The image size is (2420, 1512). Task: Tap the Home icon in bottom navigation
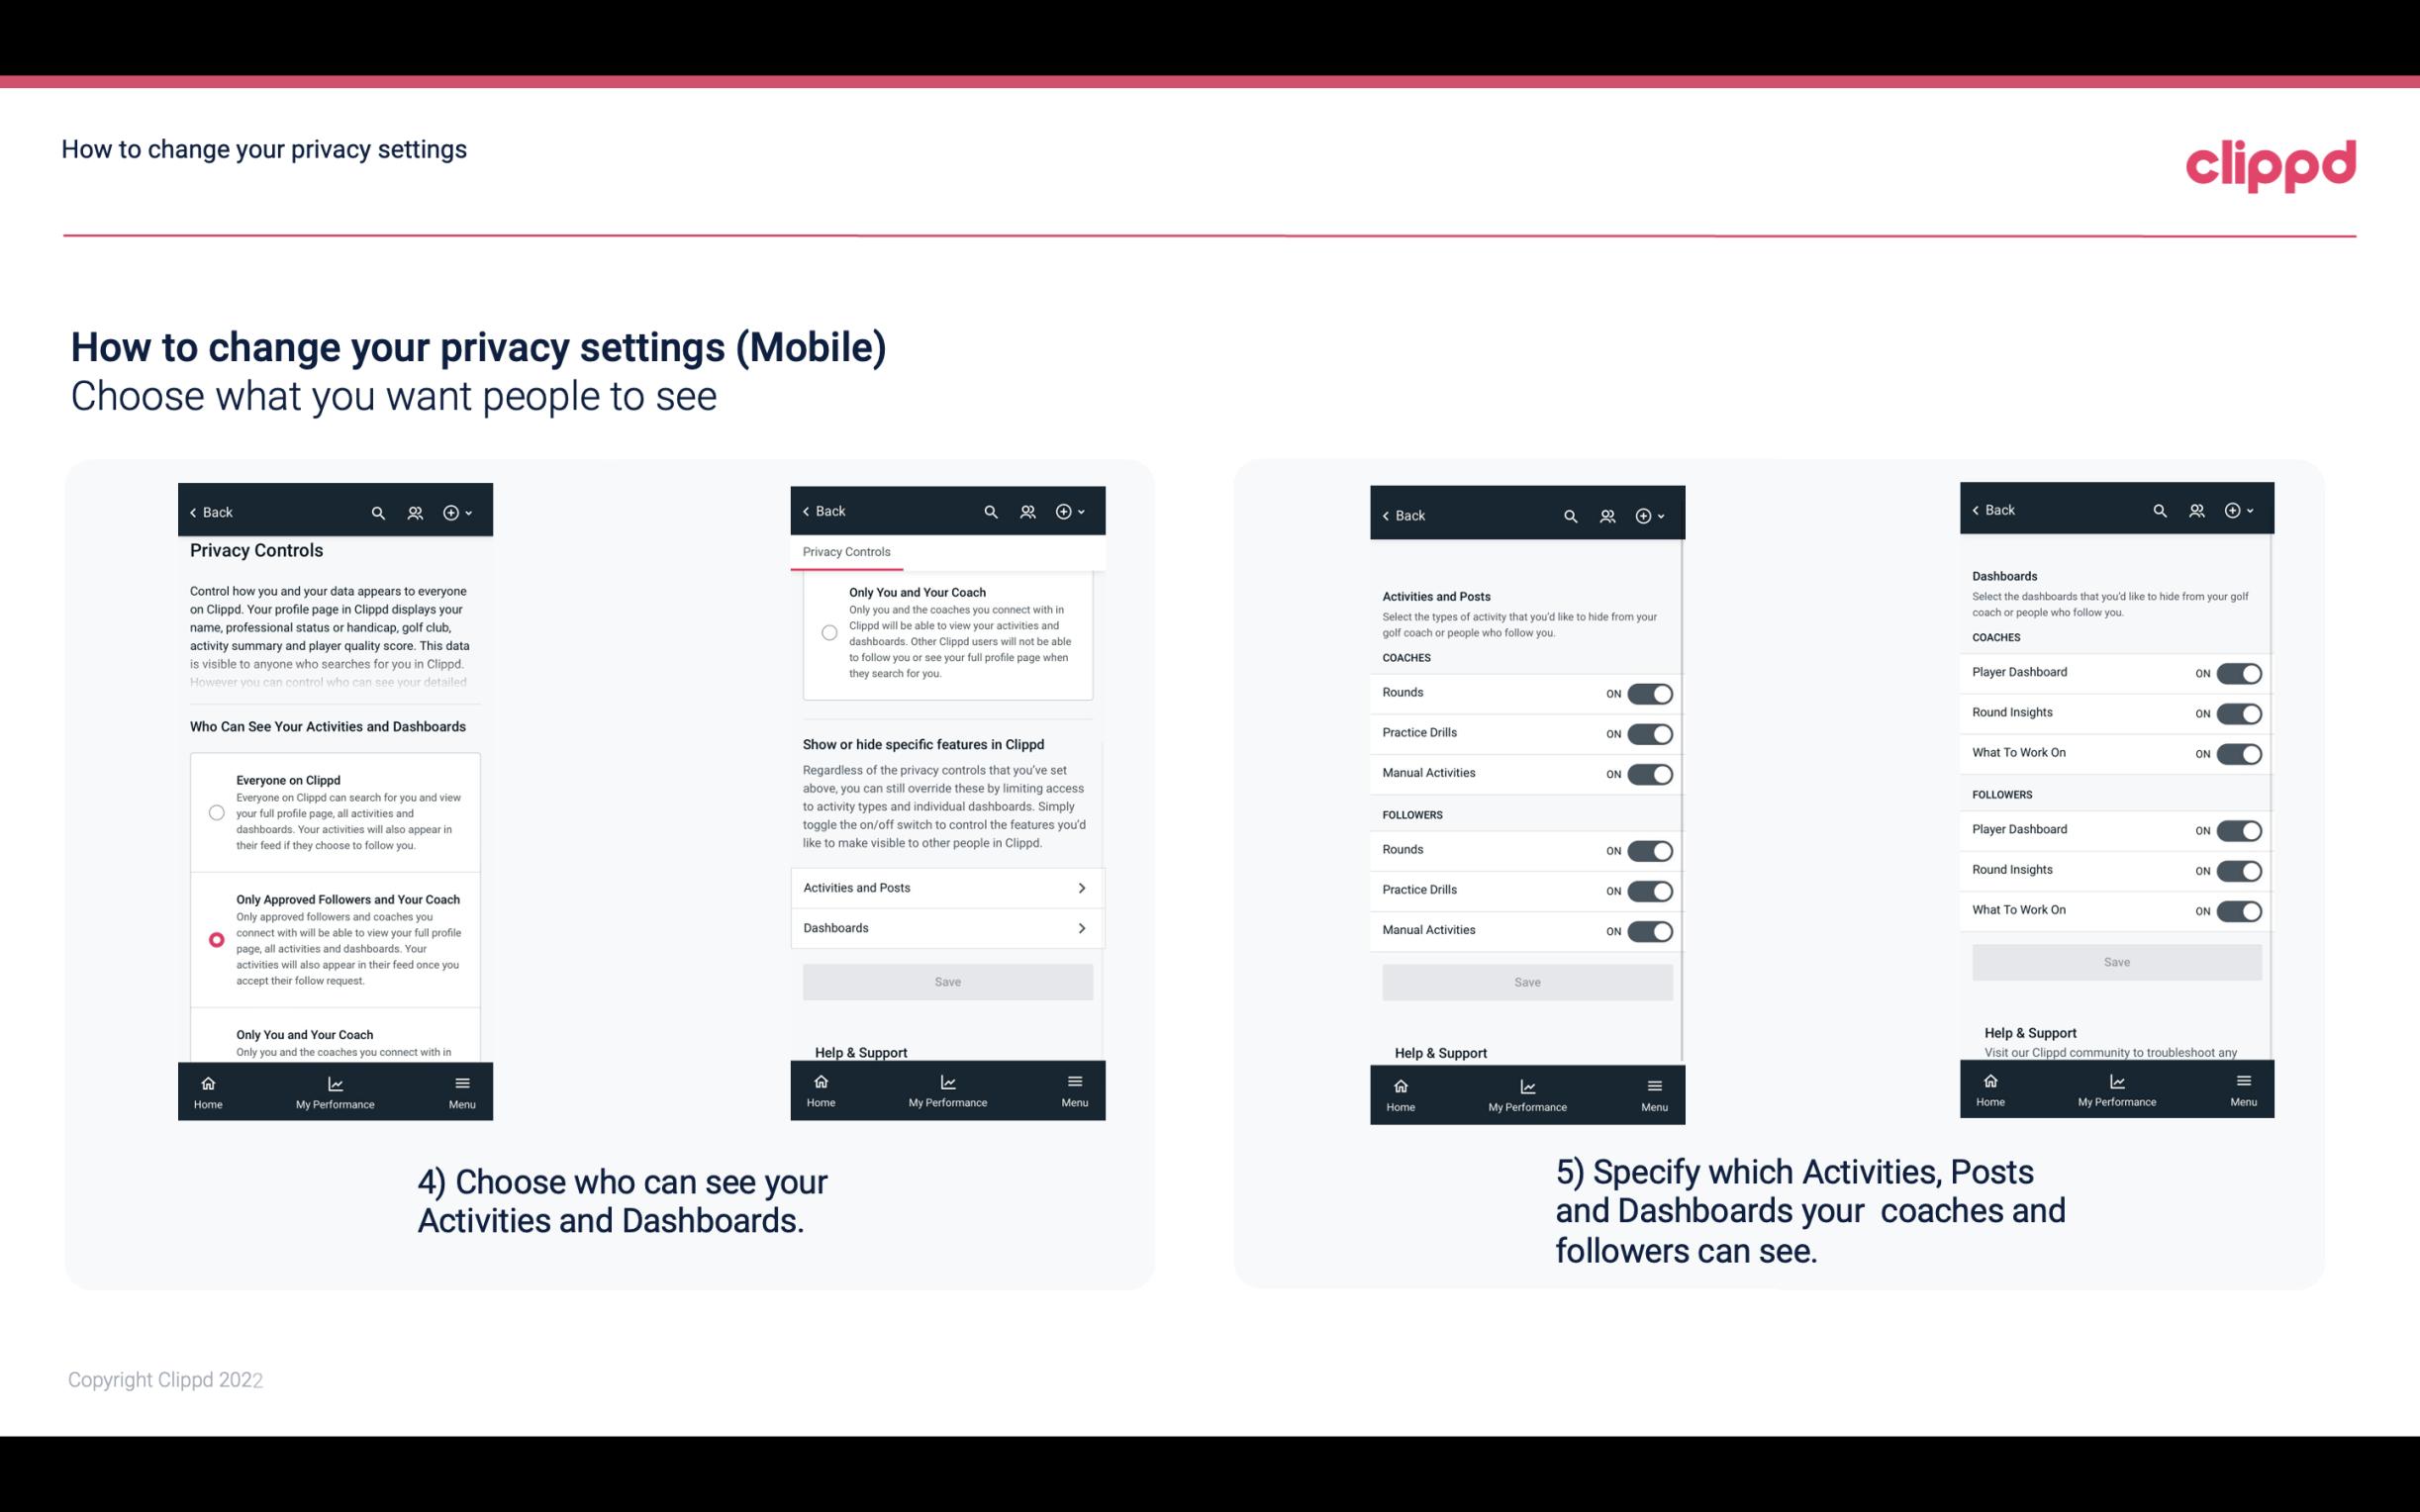click(209, 1084)
